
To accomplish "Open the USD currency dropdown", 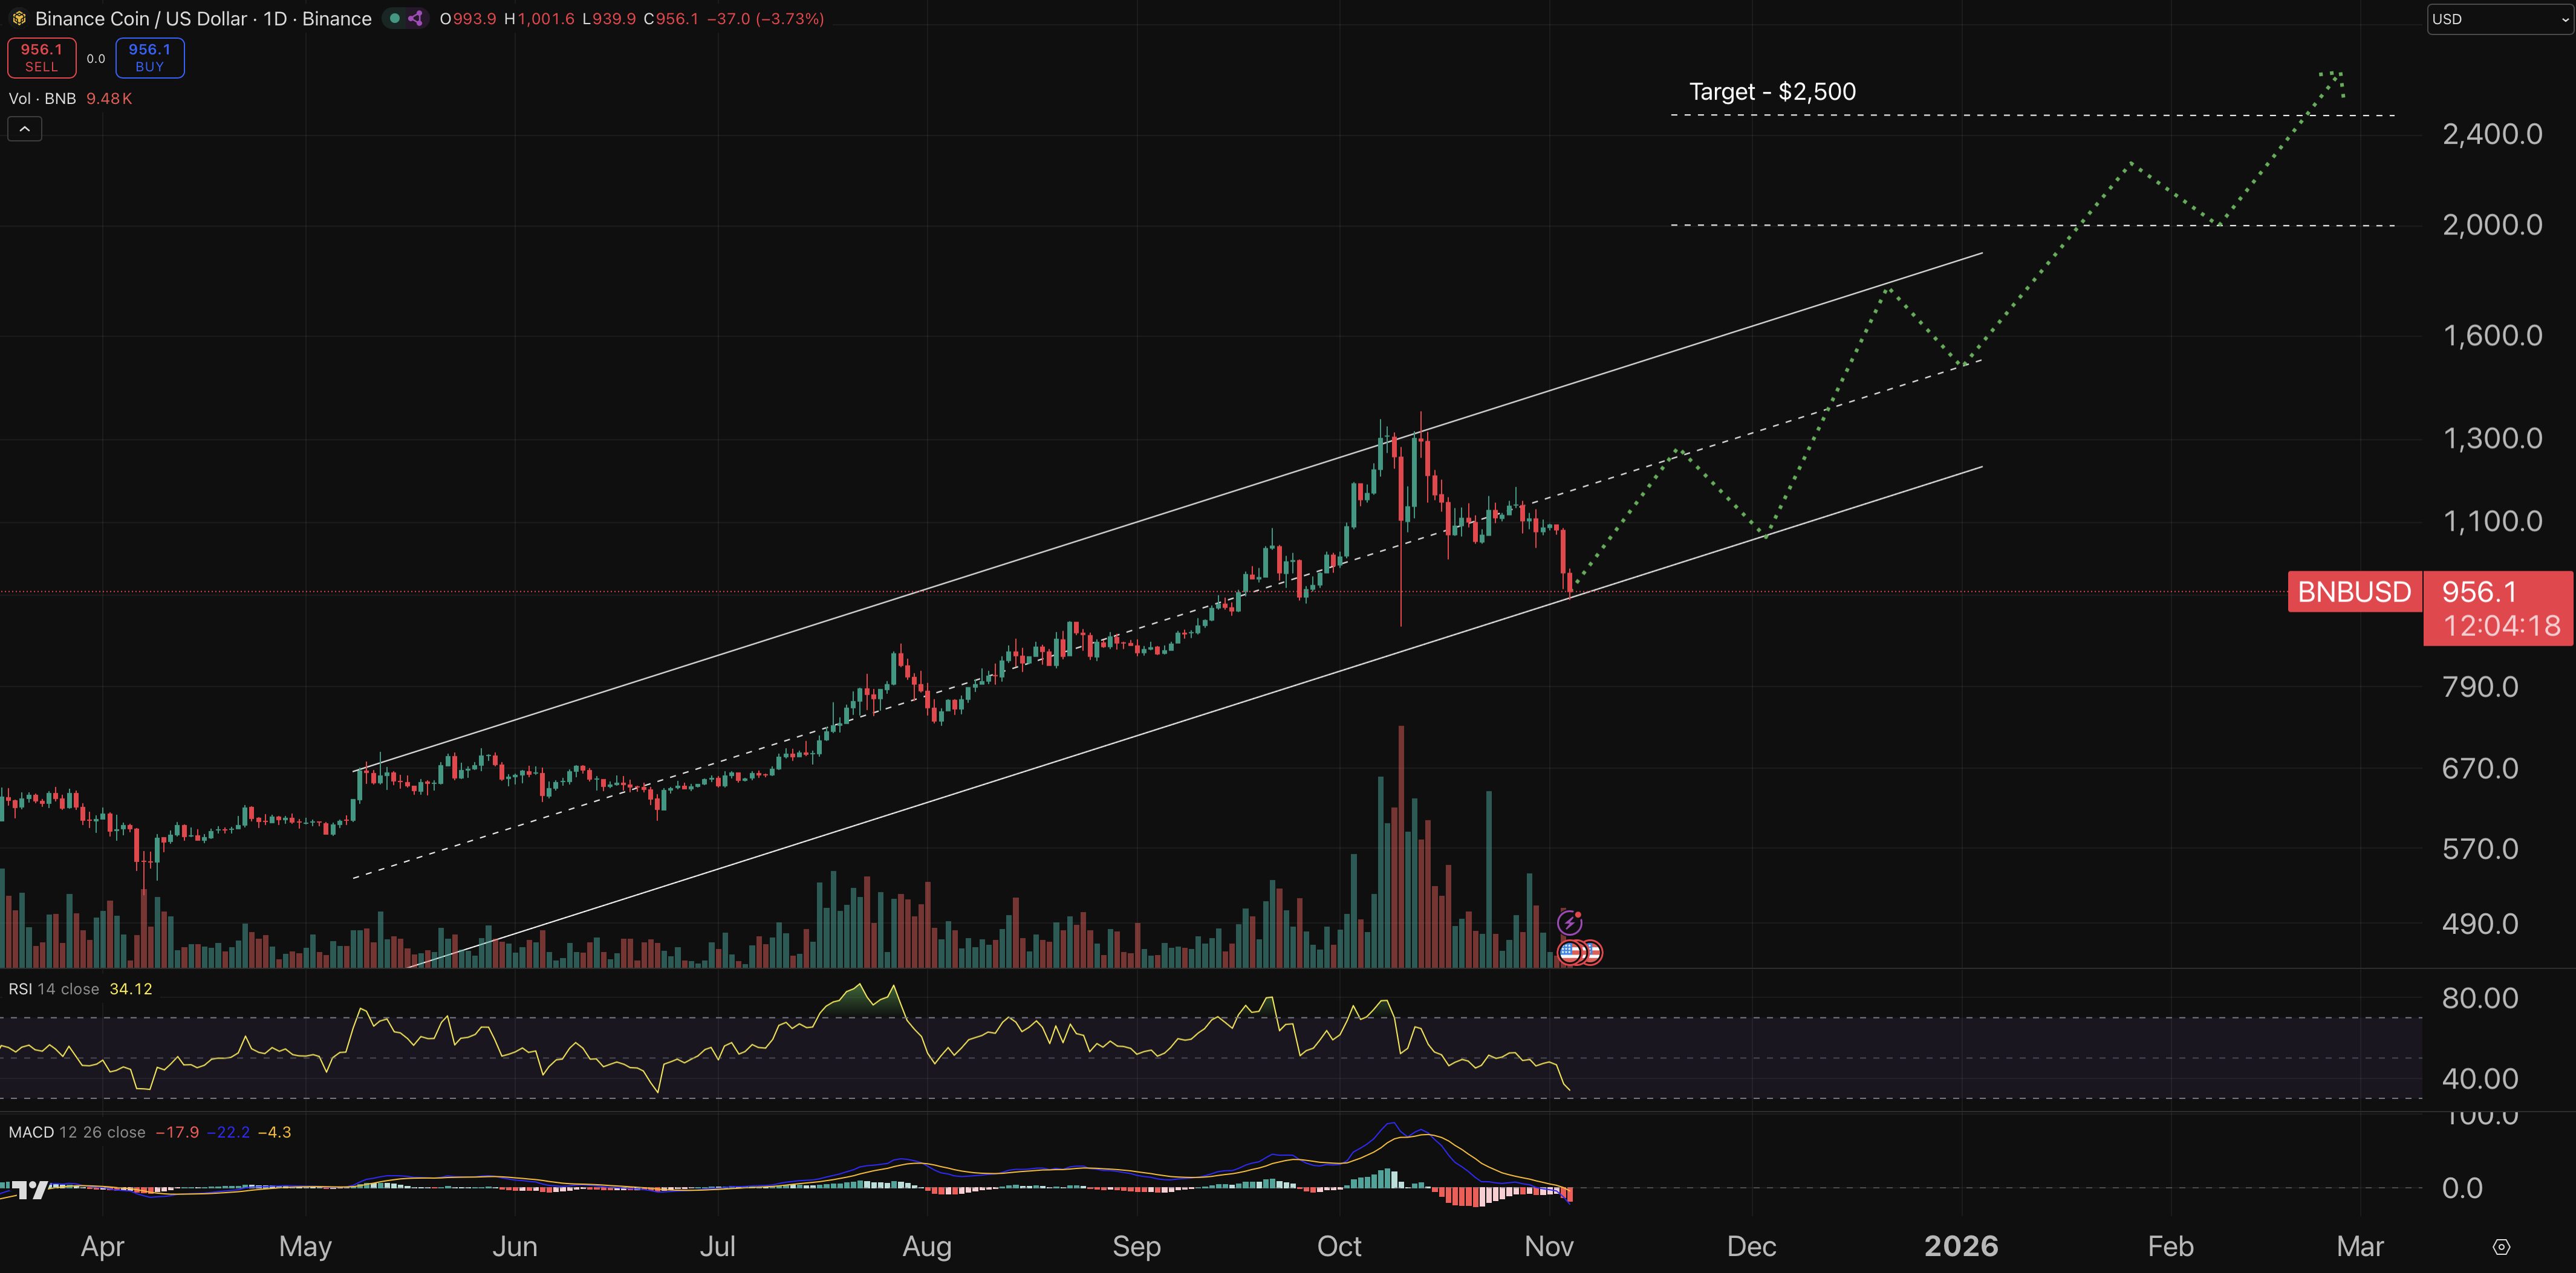I will tap(2498, 19).
